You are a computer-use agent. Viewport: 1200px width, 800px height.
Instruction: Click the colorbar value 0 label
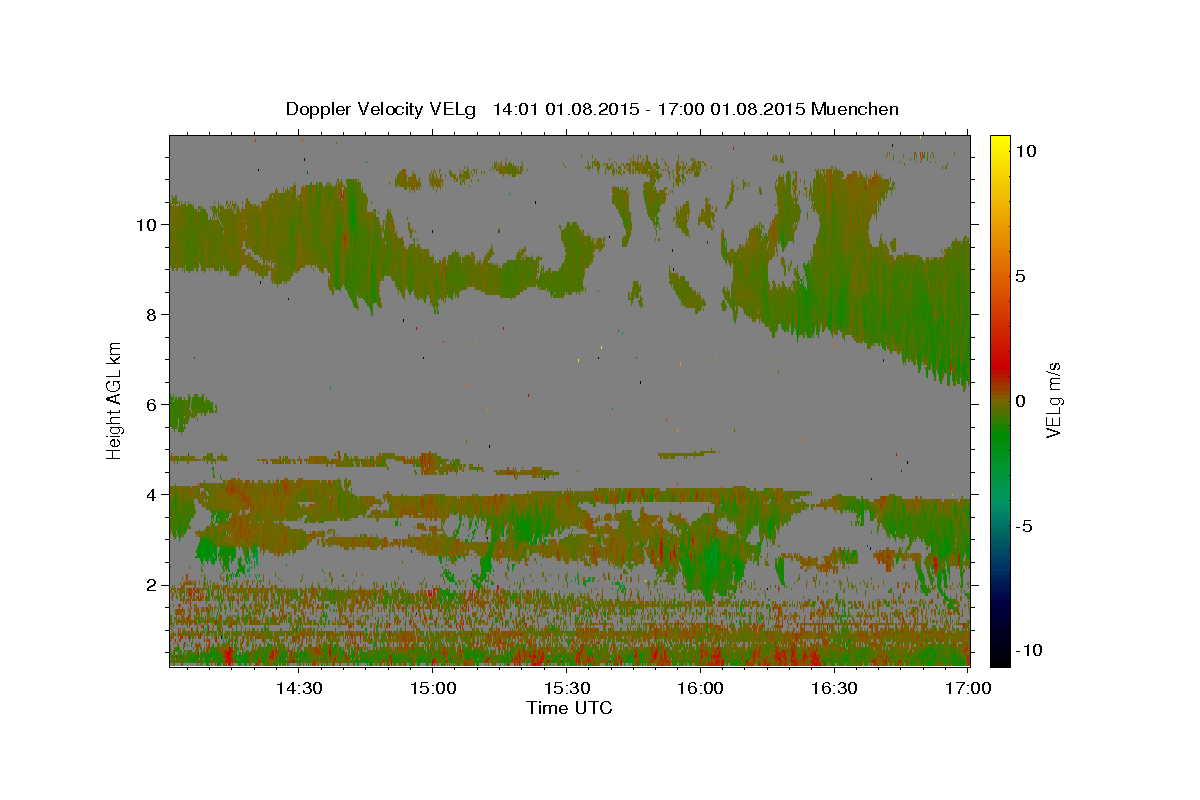point(1021,400)
